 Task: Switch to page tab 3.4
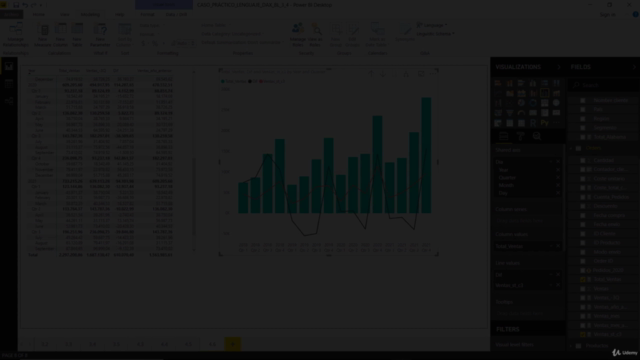click(x=93, y=344)
